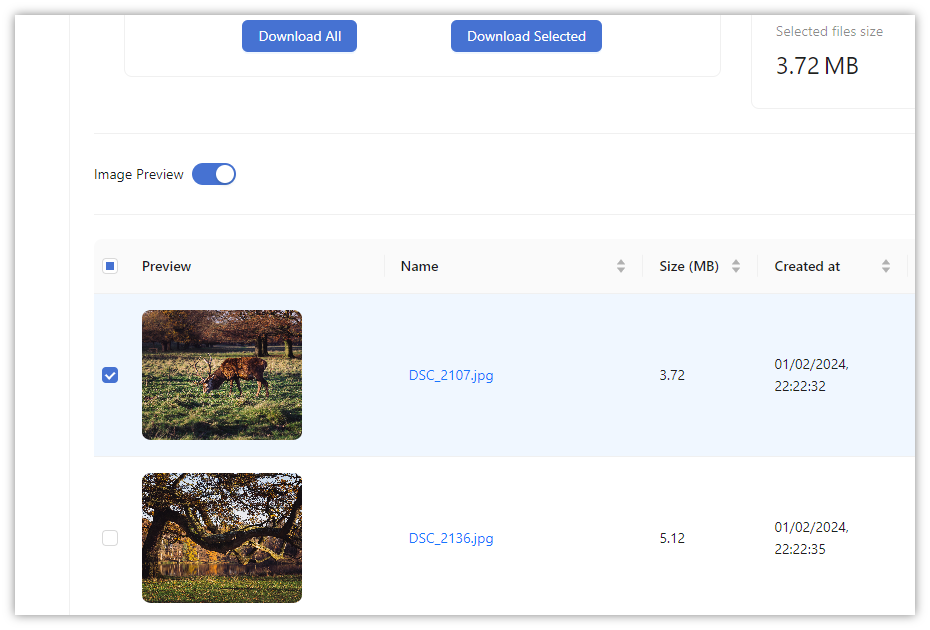
Task: Sort the table by Name column
Action: [620, 266]
